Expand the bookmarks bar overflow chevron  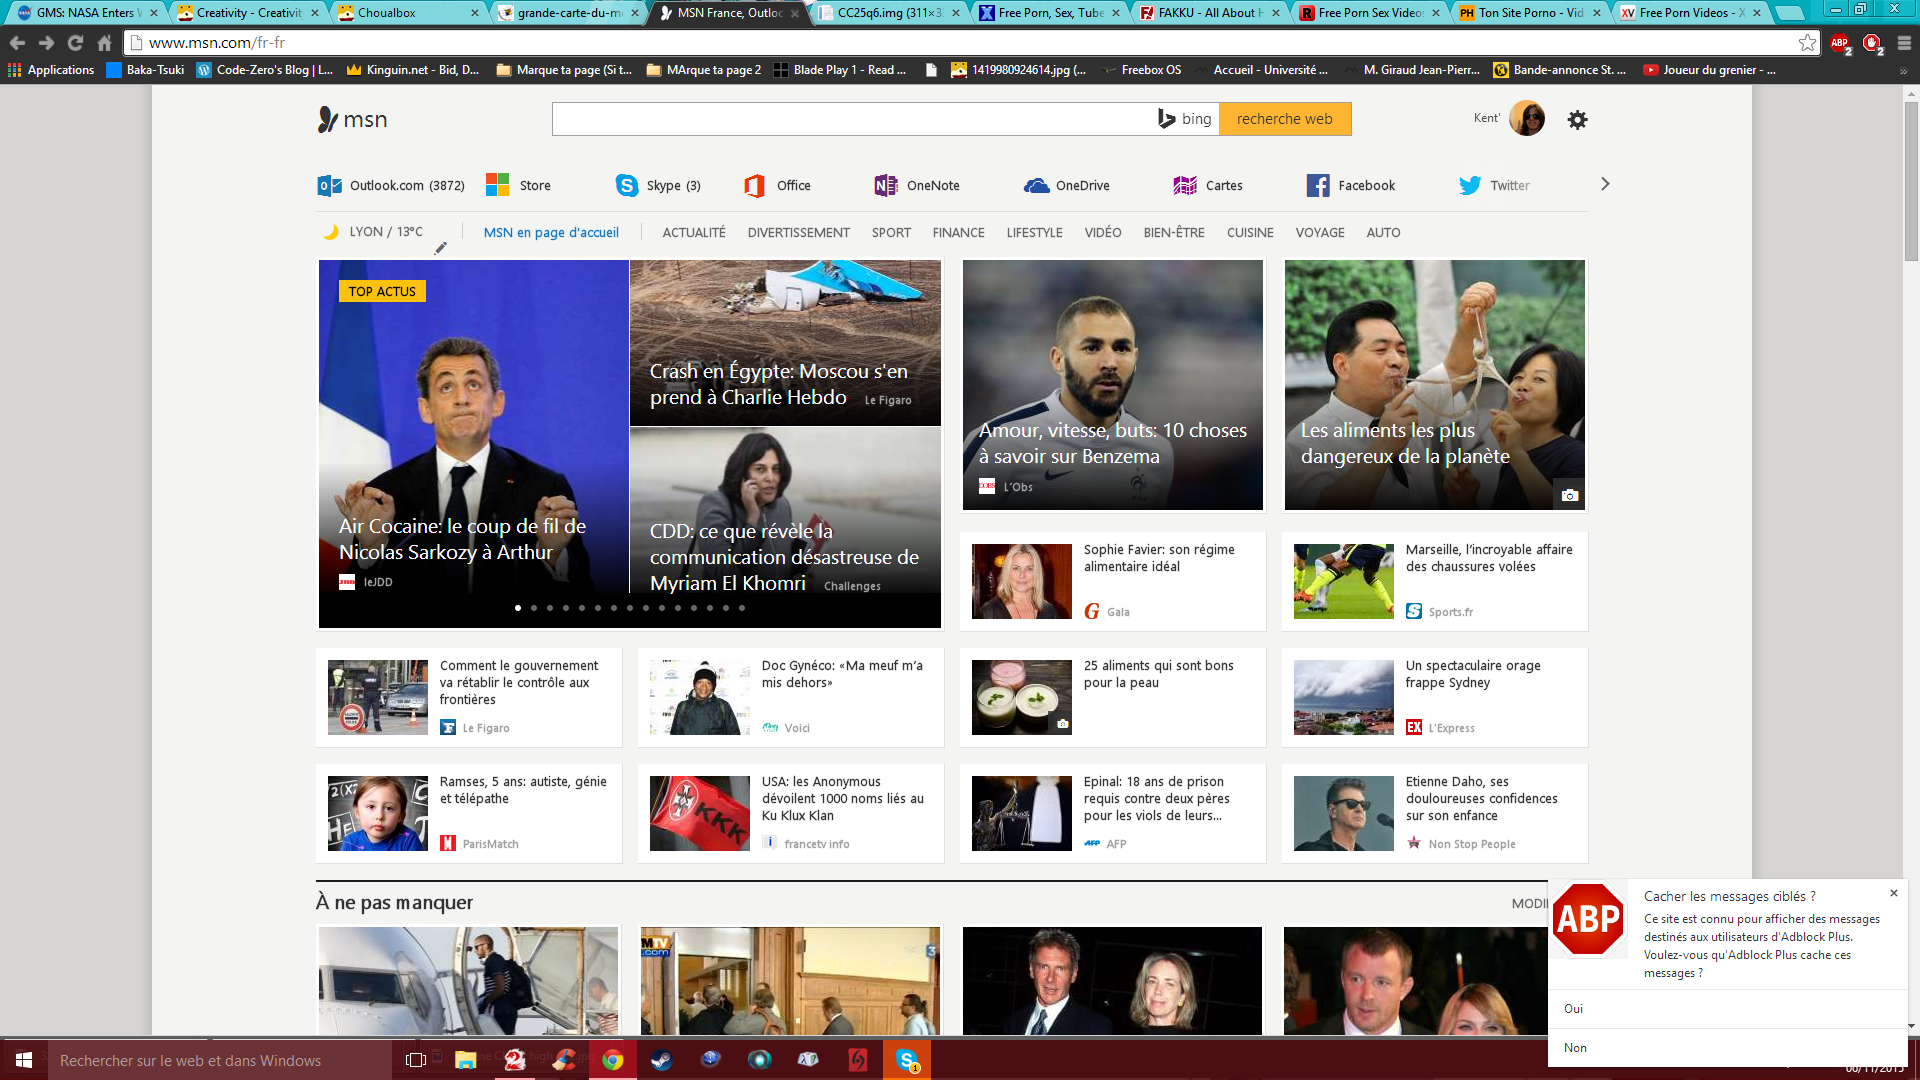click(1903, 71)
